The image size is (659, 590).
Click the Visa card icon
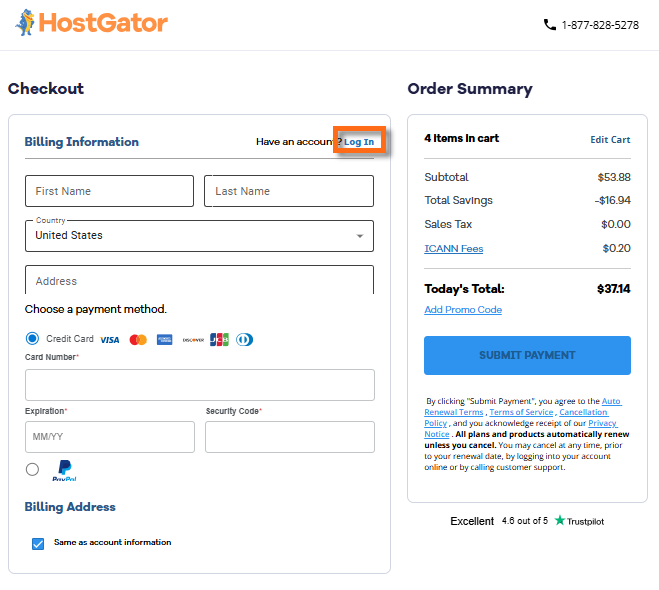tap(110, 340)
